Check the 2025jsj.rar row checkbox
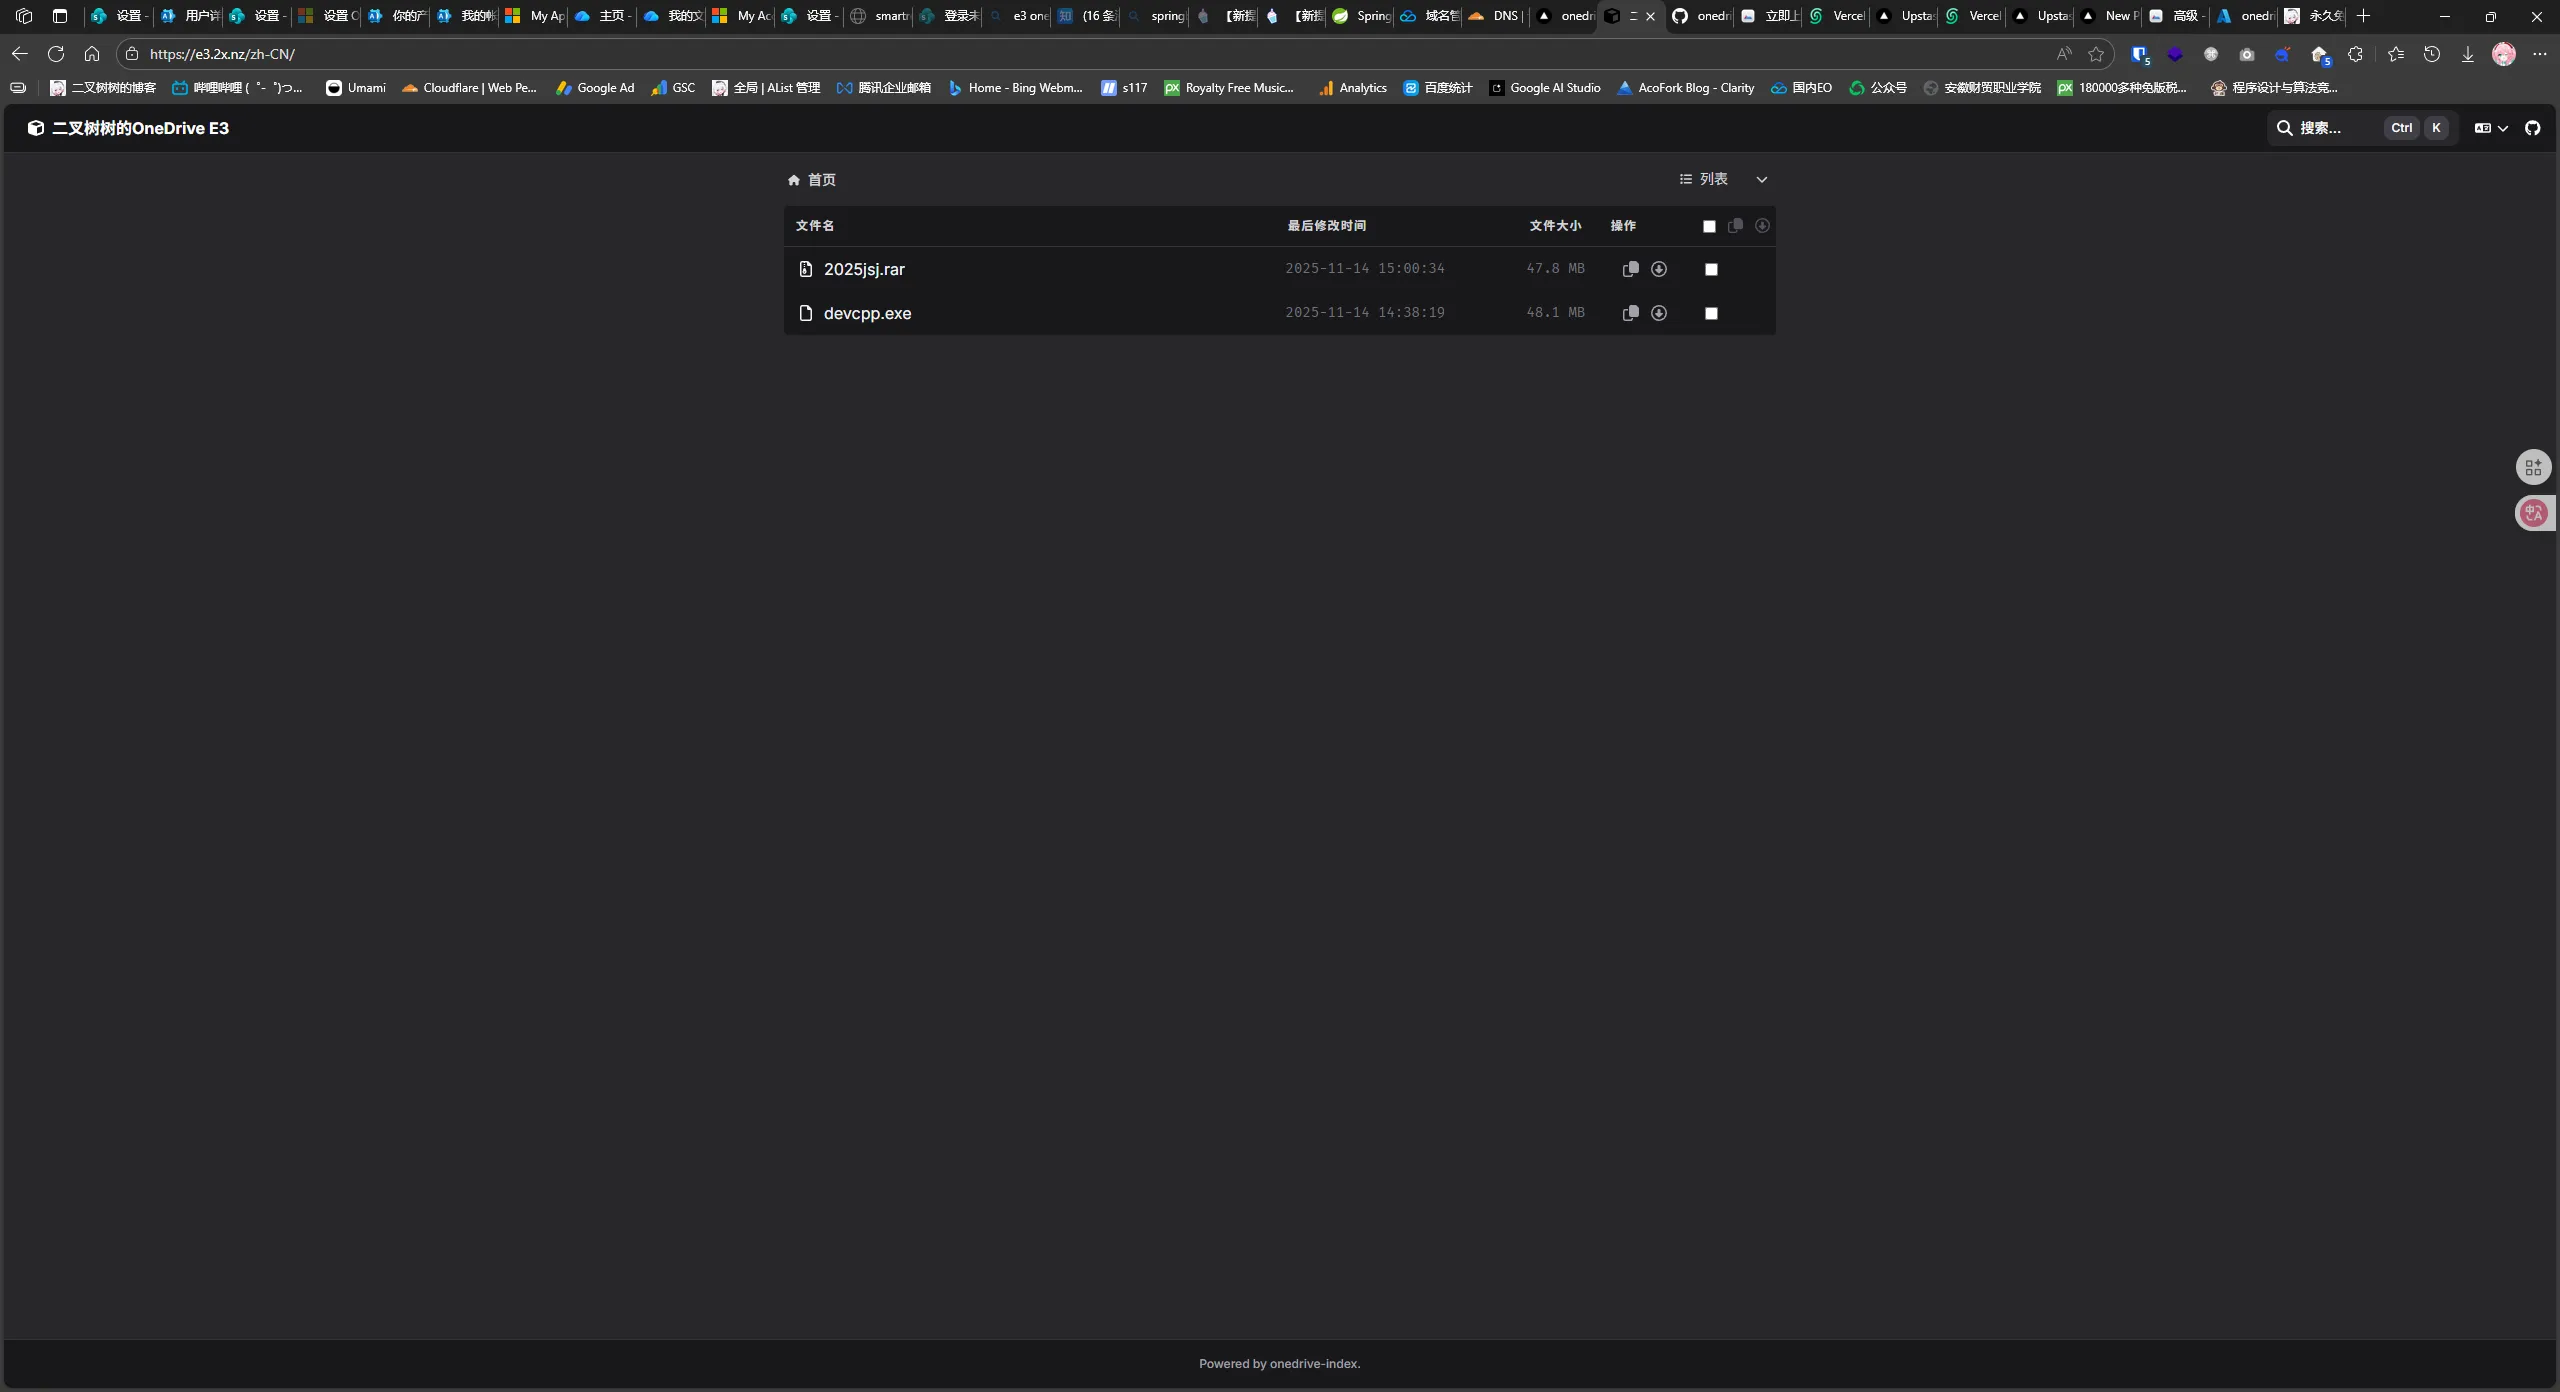The image size is (2560, 1392). (x=1711, y=269)
